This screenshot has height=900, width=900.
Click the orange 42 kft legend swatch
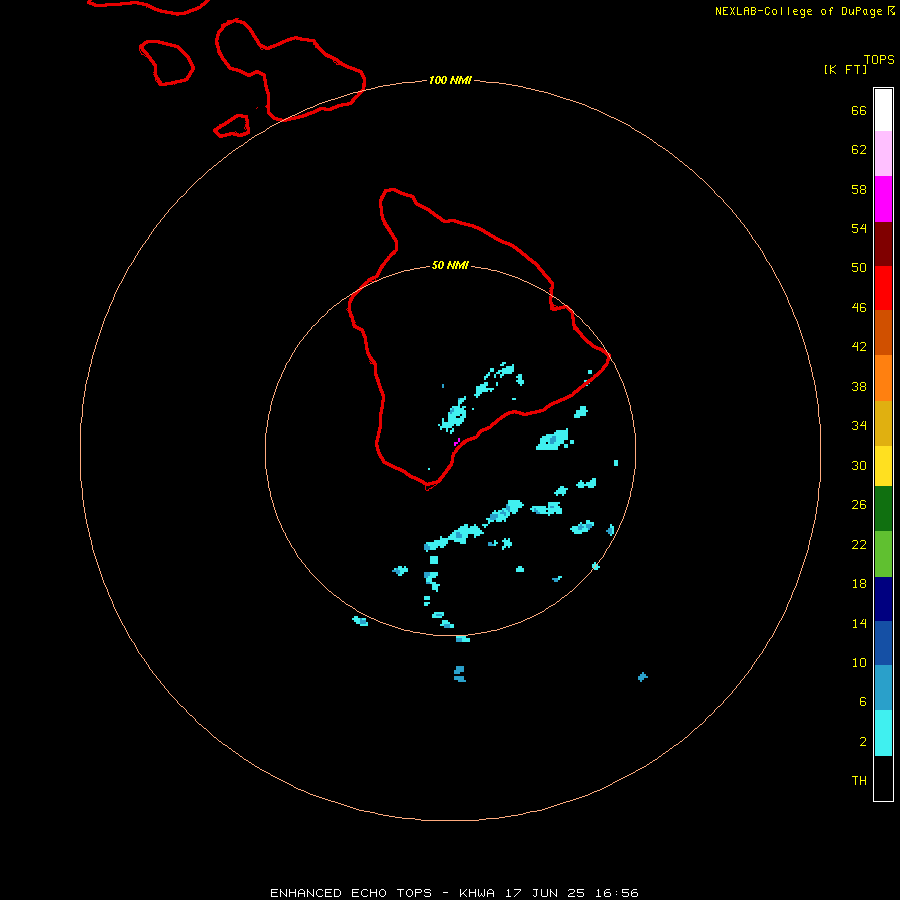click(x=883, y=378)
